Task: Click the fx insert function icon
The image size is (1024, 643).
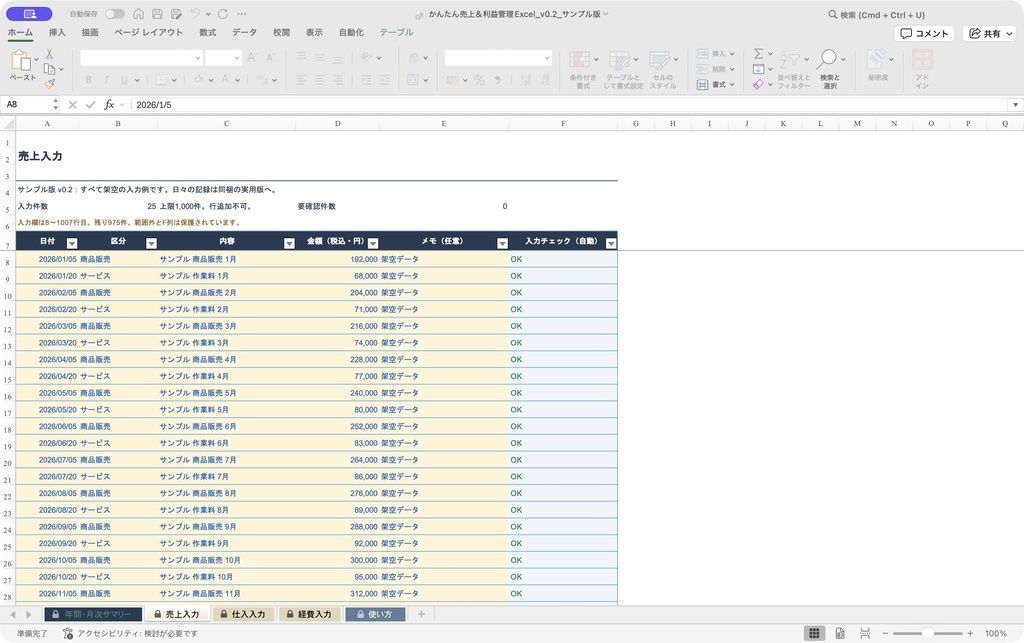Action: 109,104
